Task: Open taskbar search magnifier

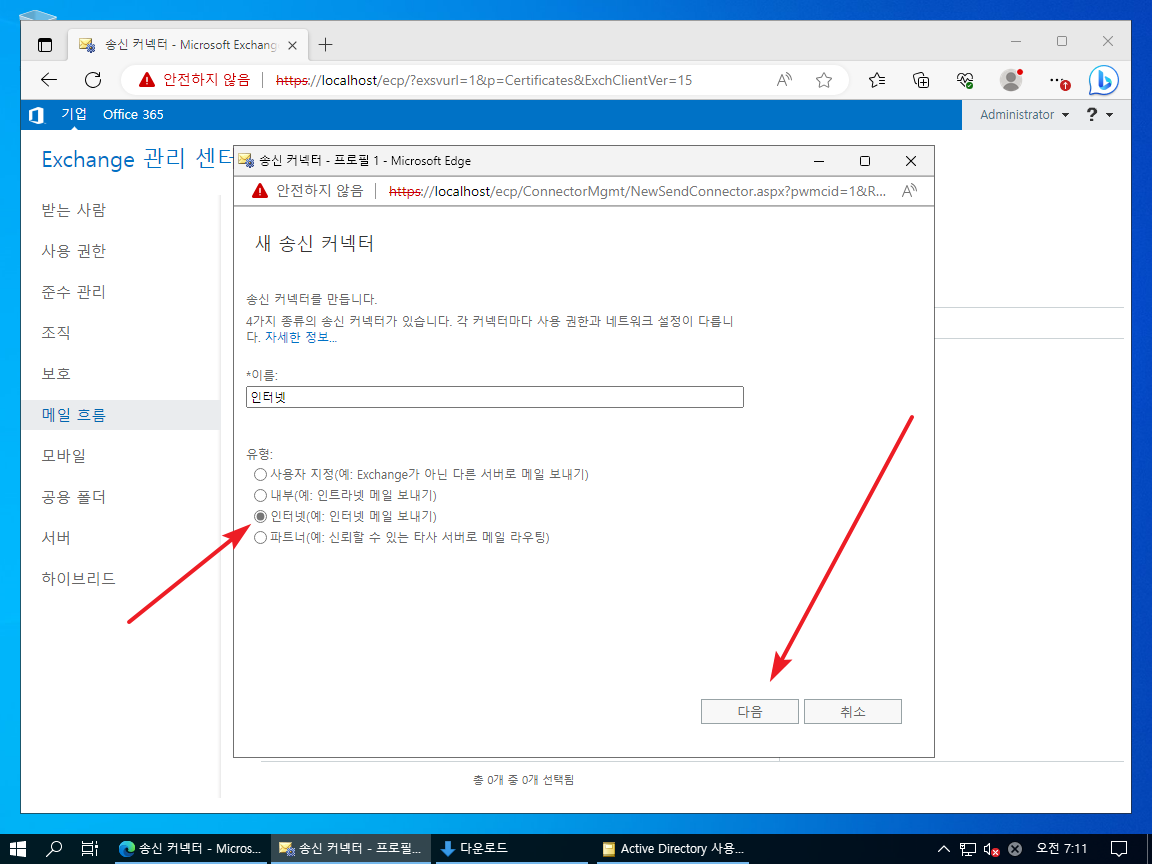Action: (54, 849)
